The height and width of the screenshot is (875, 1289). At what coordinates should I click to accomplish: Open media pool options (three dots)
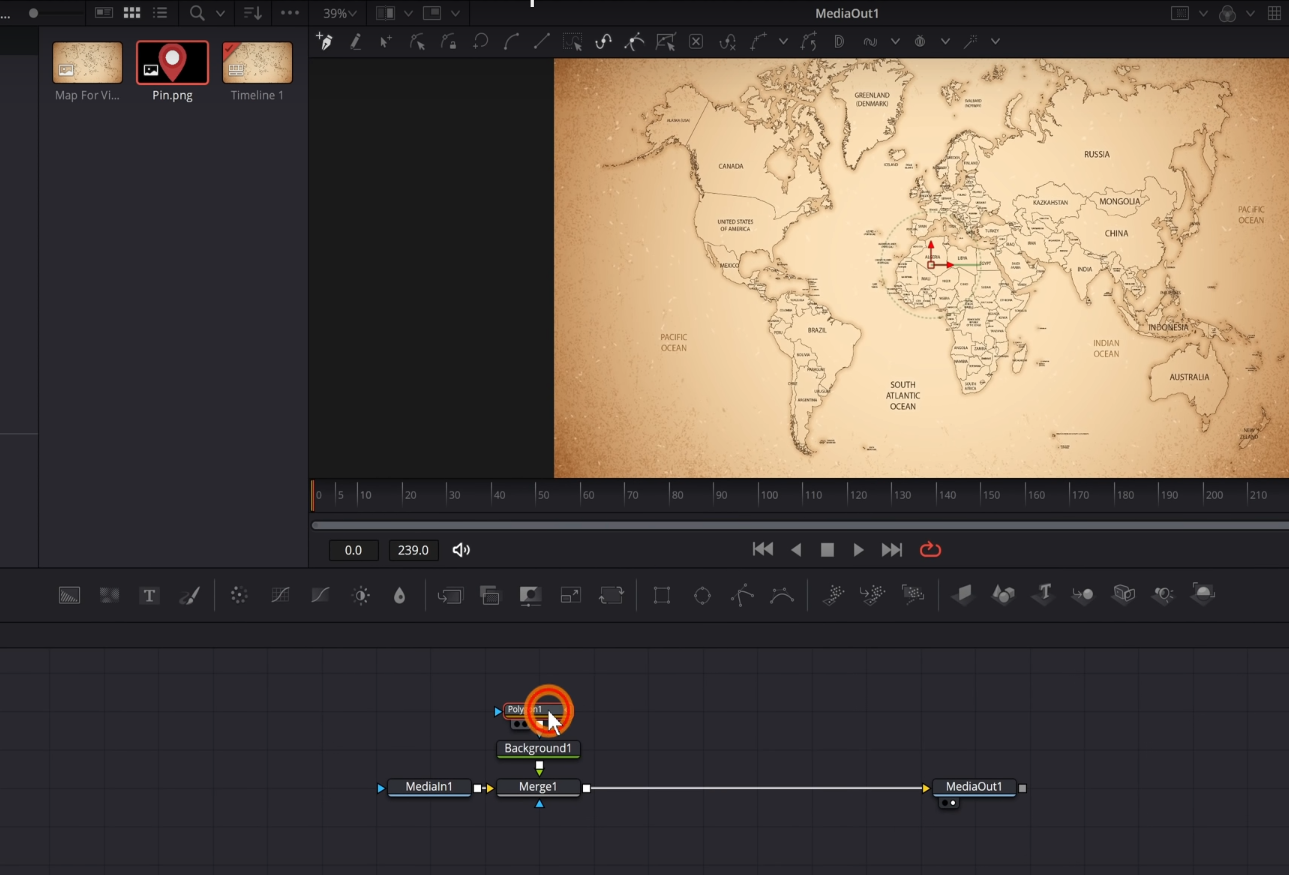pyautogui.click(x=290, y=13)
